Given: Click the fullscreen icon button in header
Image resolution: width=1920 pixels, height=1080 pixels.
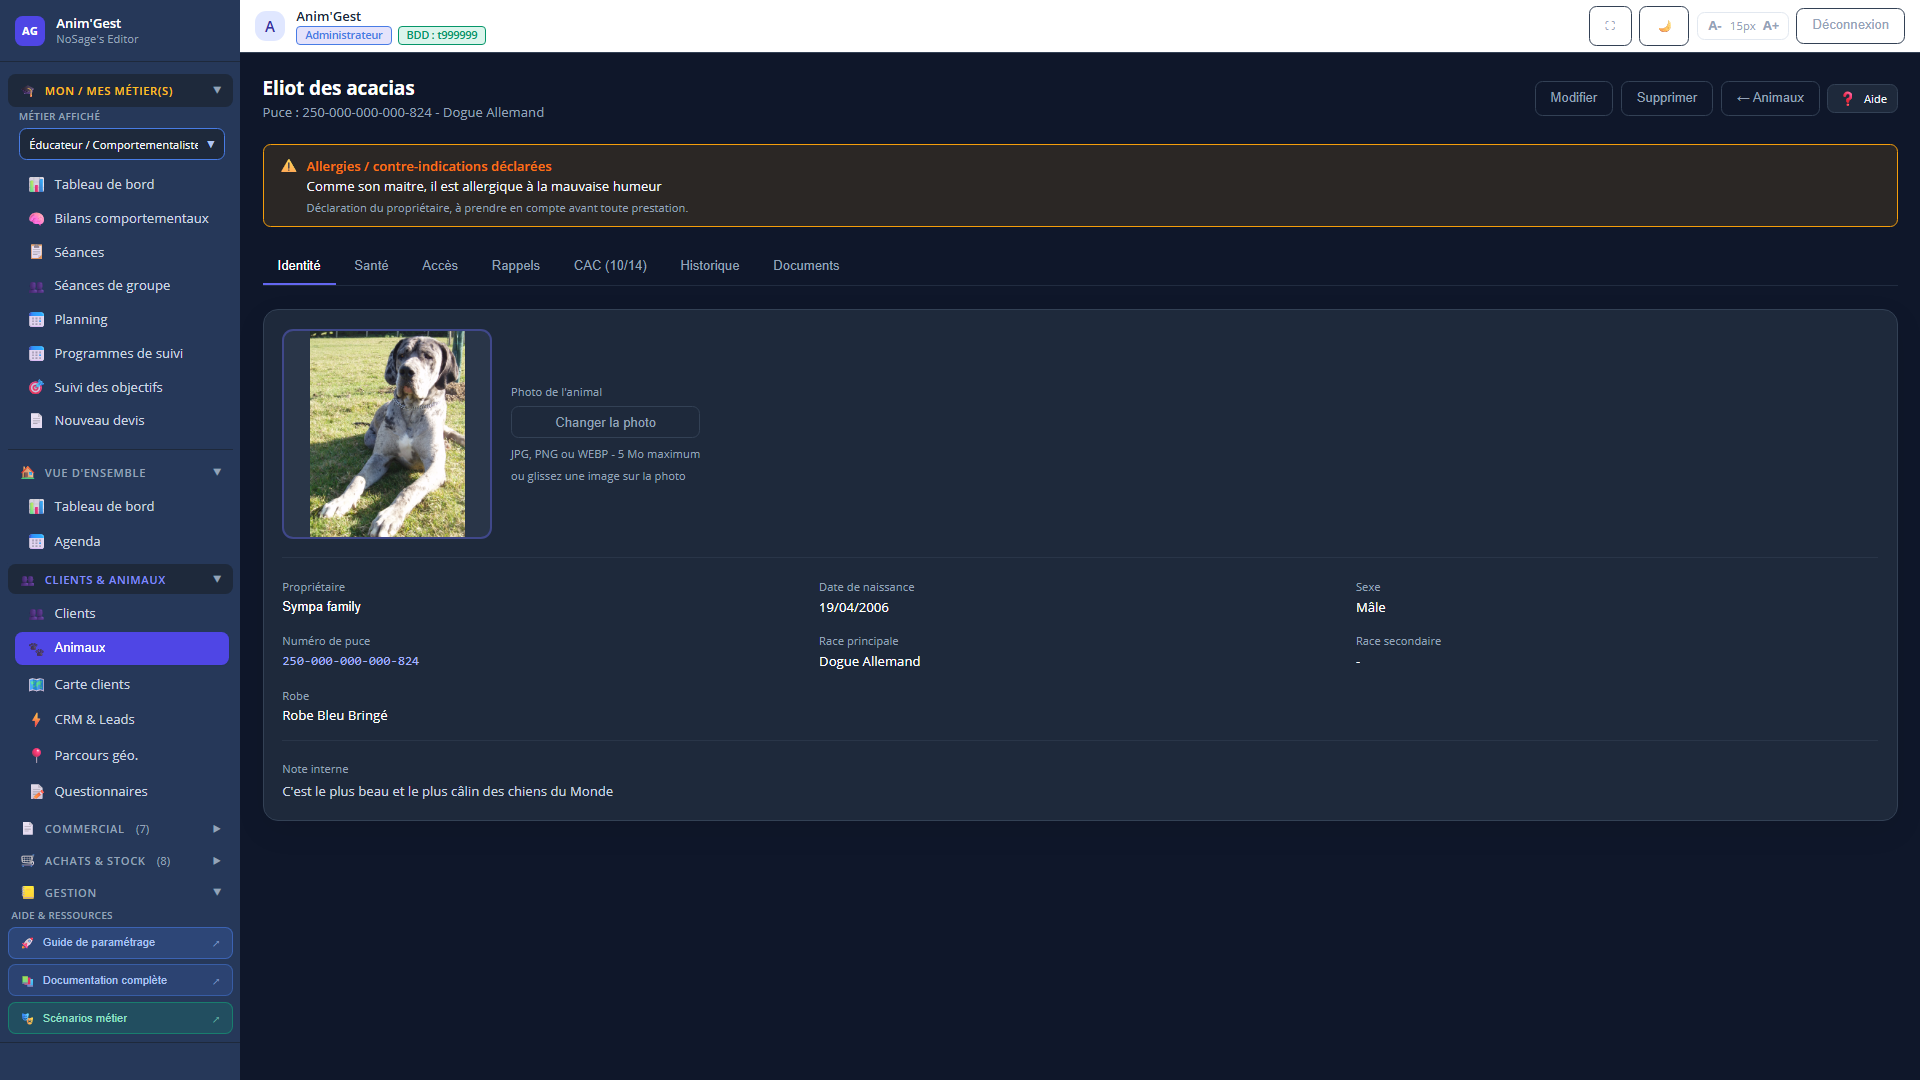Looking at the screenshot, I should tap(1610, 26).
